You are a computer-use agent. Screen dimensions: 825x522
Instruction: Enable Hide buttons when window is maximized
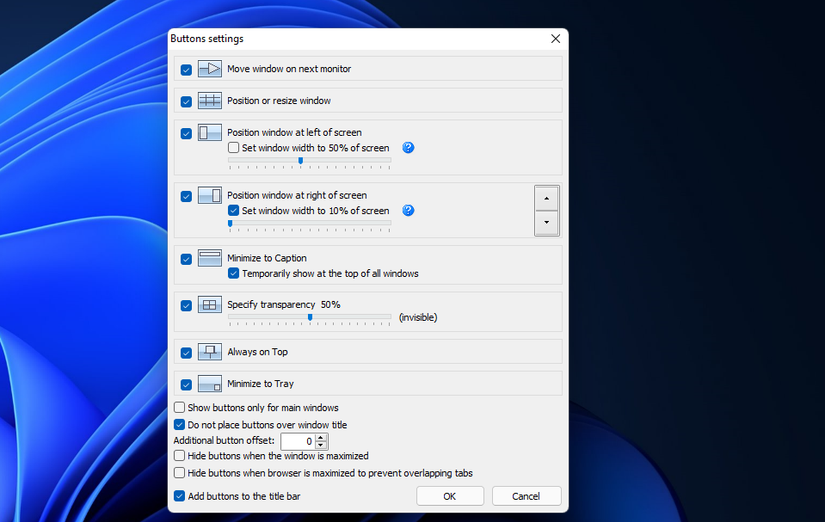coord(179,456)
